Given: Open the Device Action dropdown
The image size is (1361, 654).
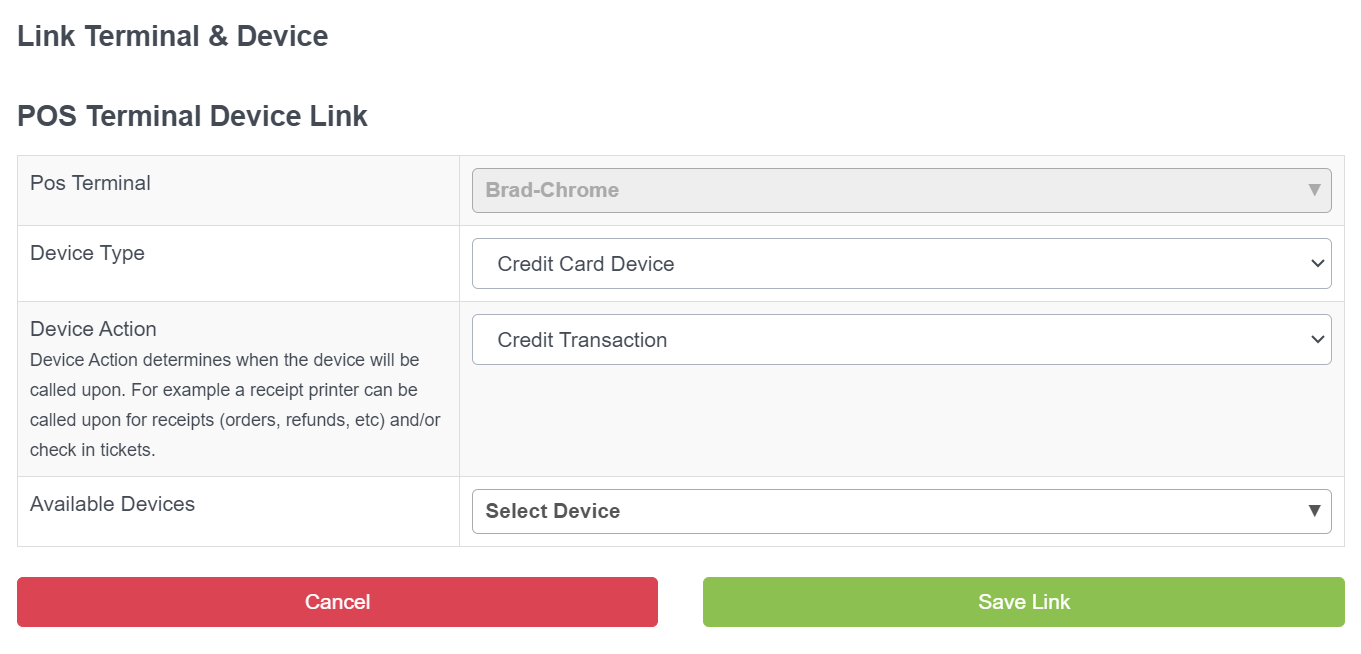Looking at the screenshot, I should pos(901,340).
